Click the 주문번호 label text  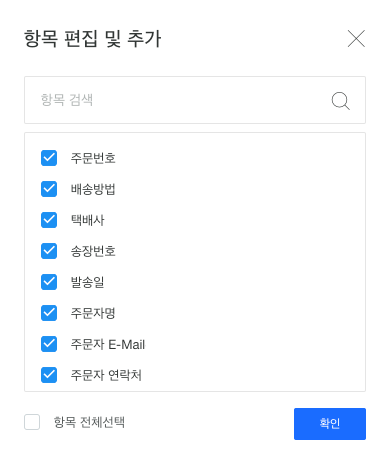tap(93, 158)
